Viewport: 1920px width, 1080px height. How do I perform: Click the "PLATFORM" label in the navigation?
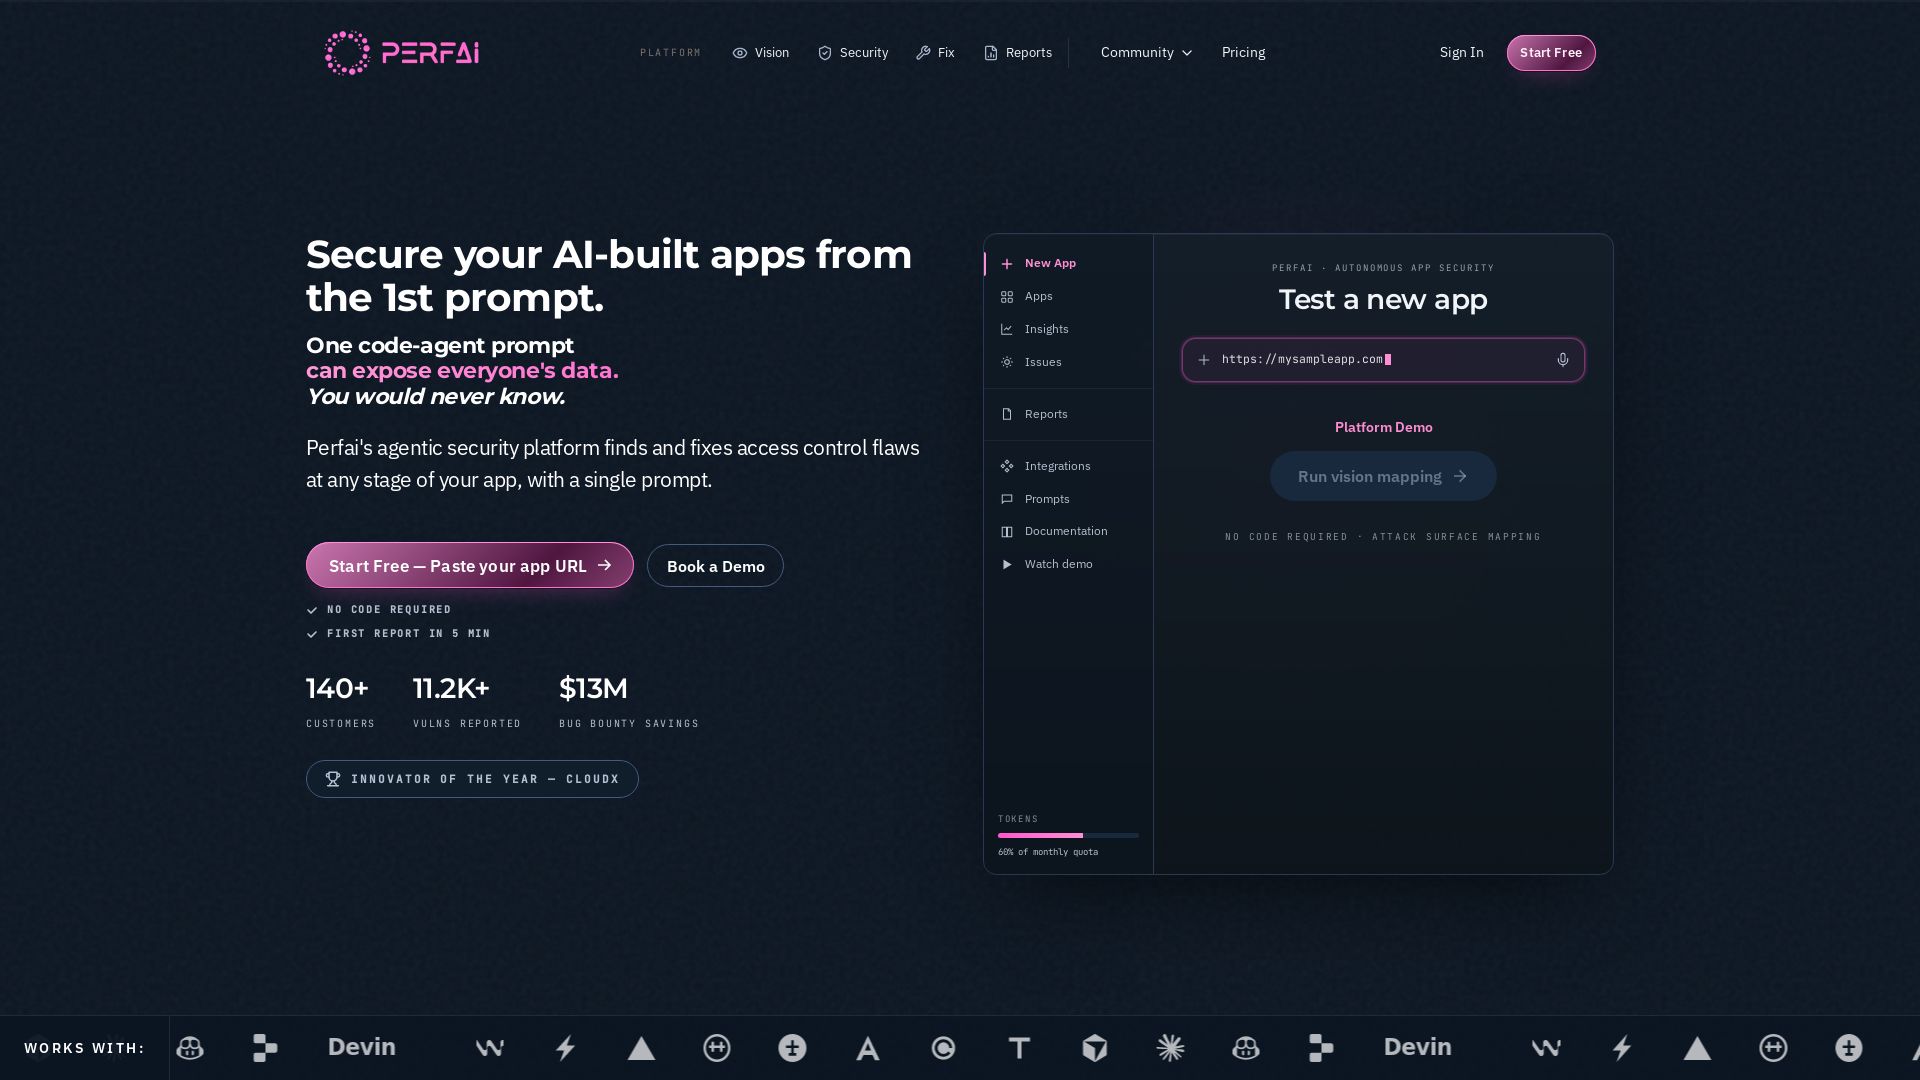point(671,53)
